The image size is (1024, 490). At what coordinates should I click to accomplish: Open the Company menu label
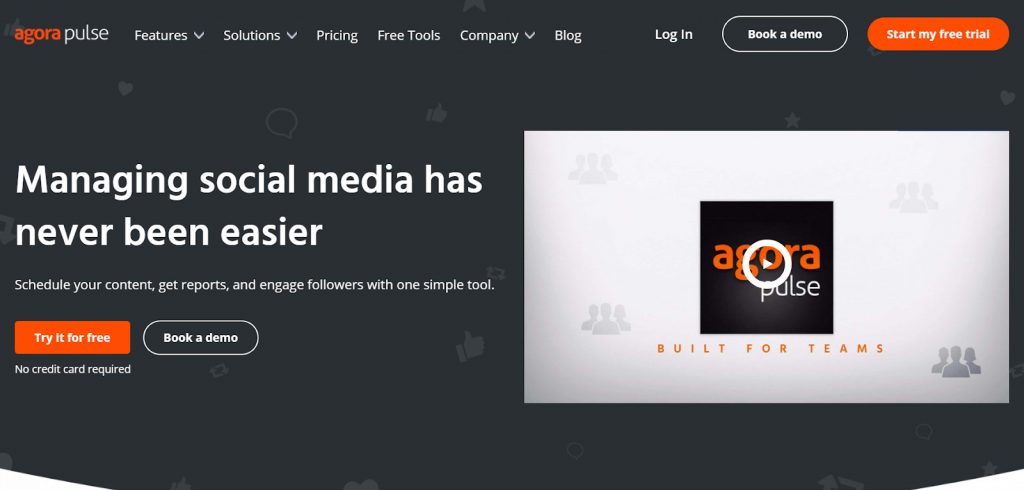[x=489, y=35]
